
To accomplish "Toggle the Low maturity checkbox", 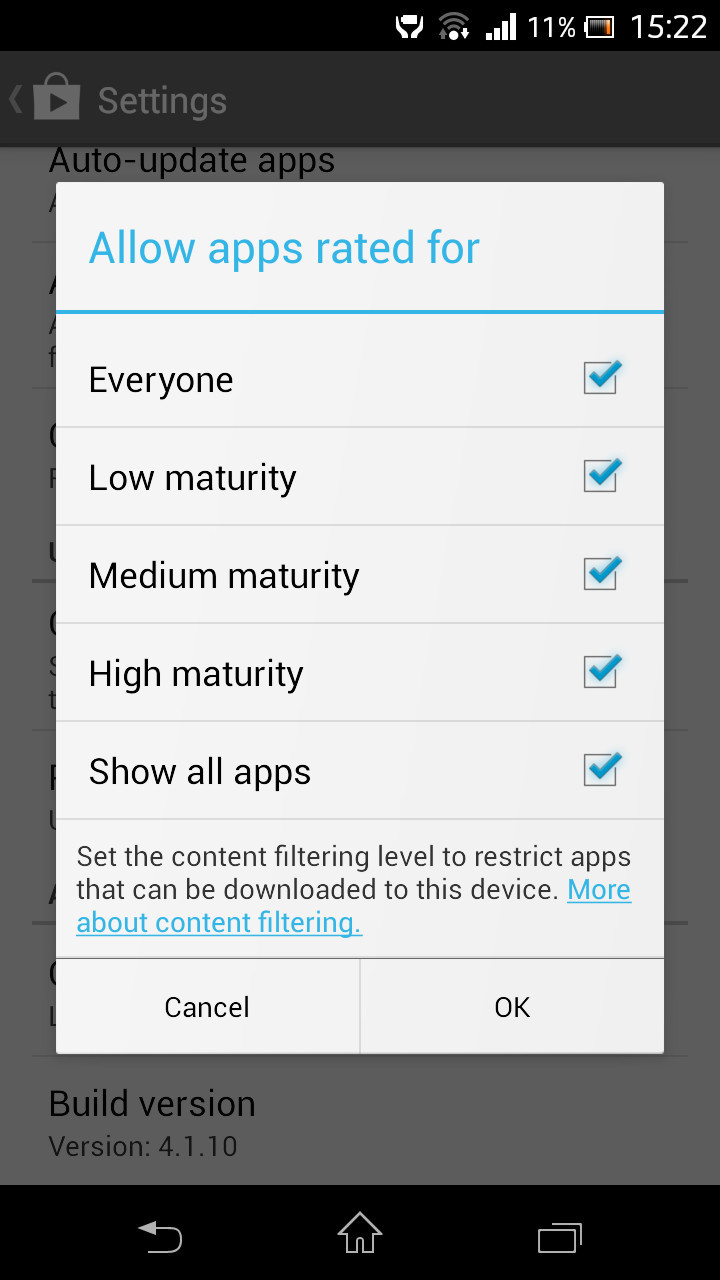I will [602, 476].
